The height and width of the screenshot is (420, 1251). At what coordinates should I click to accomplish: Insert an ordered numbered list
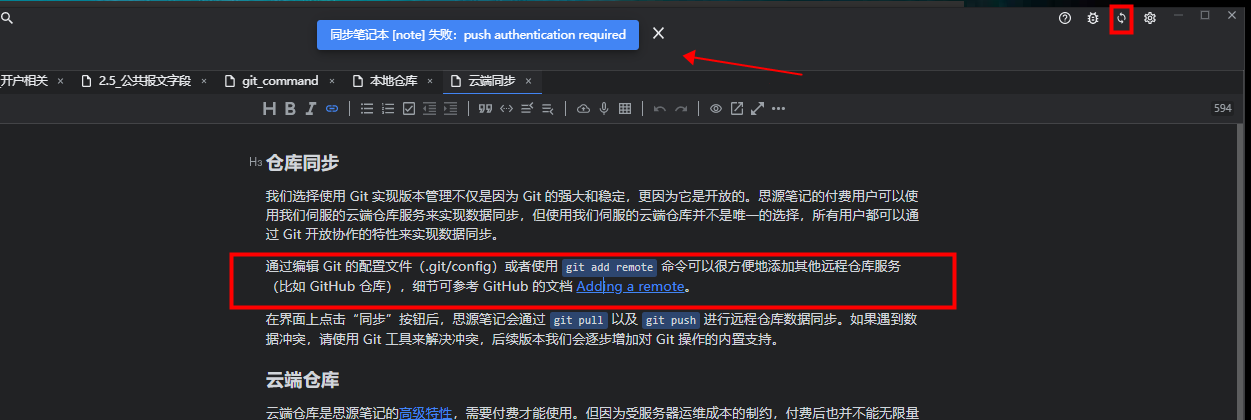click(388, 109)
